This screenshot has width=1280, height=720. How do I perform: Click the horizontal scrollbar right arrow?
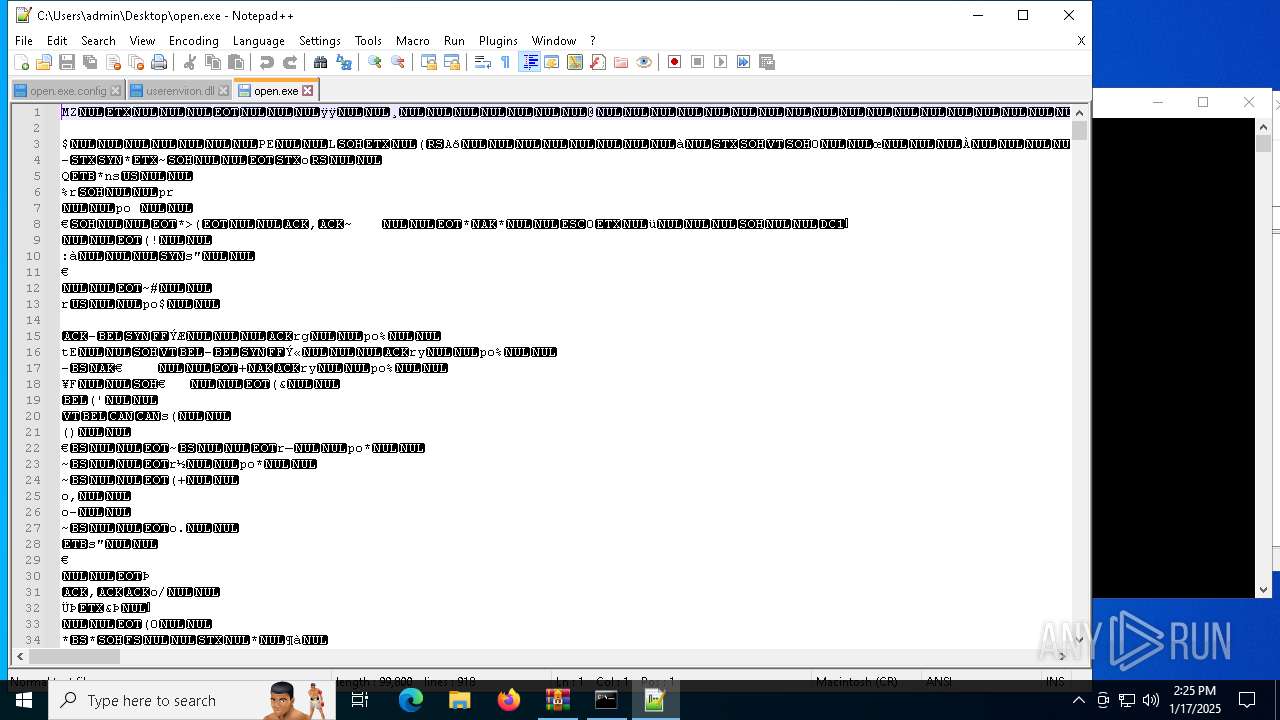1062,656
